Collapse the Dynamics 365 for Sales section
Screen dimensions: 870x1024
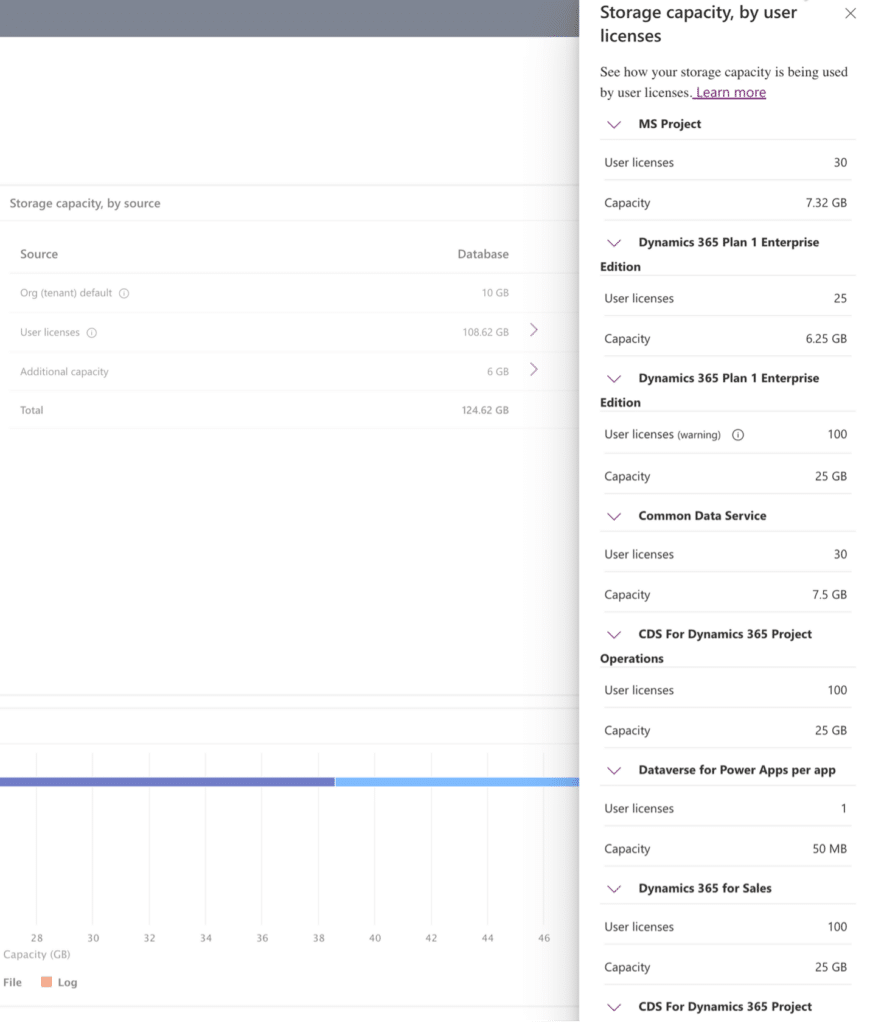pos(614,888)
